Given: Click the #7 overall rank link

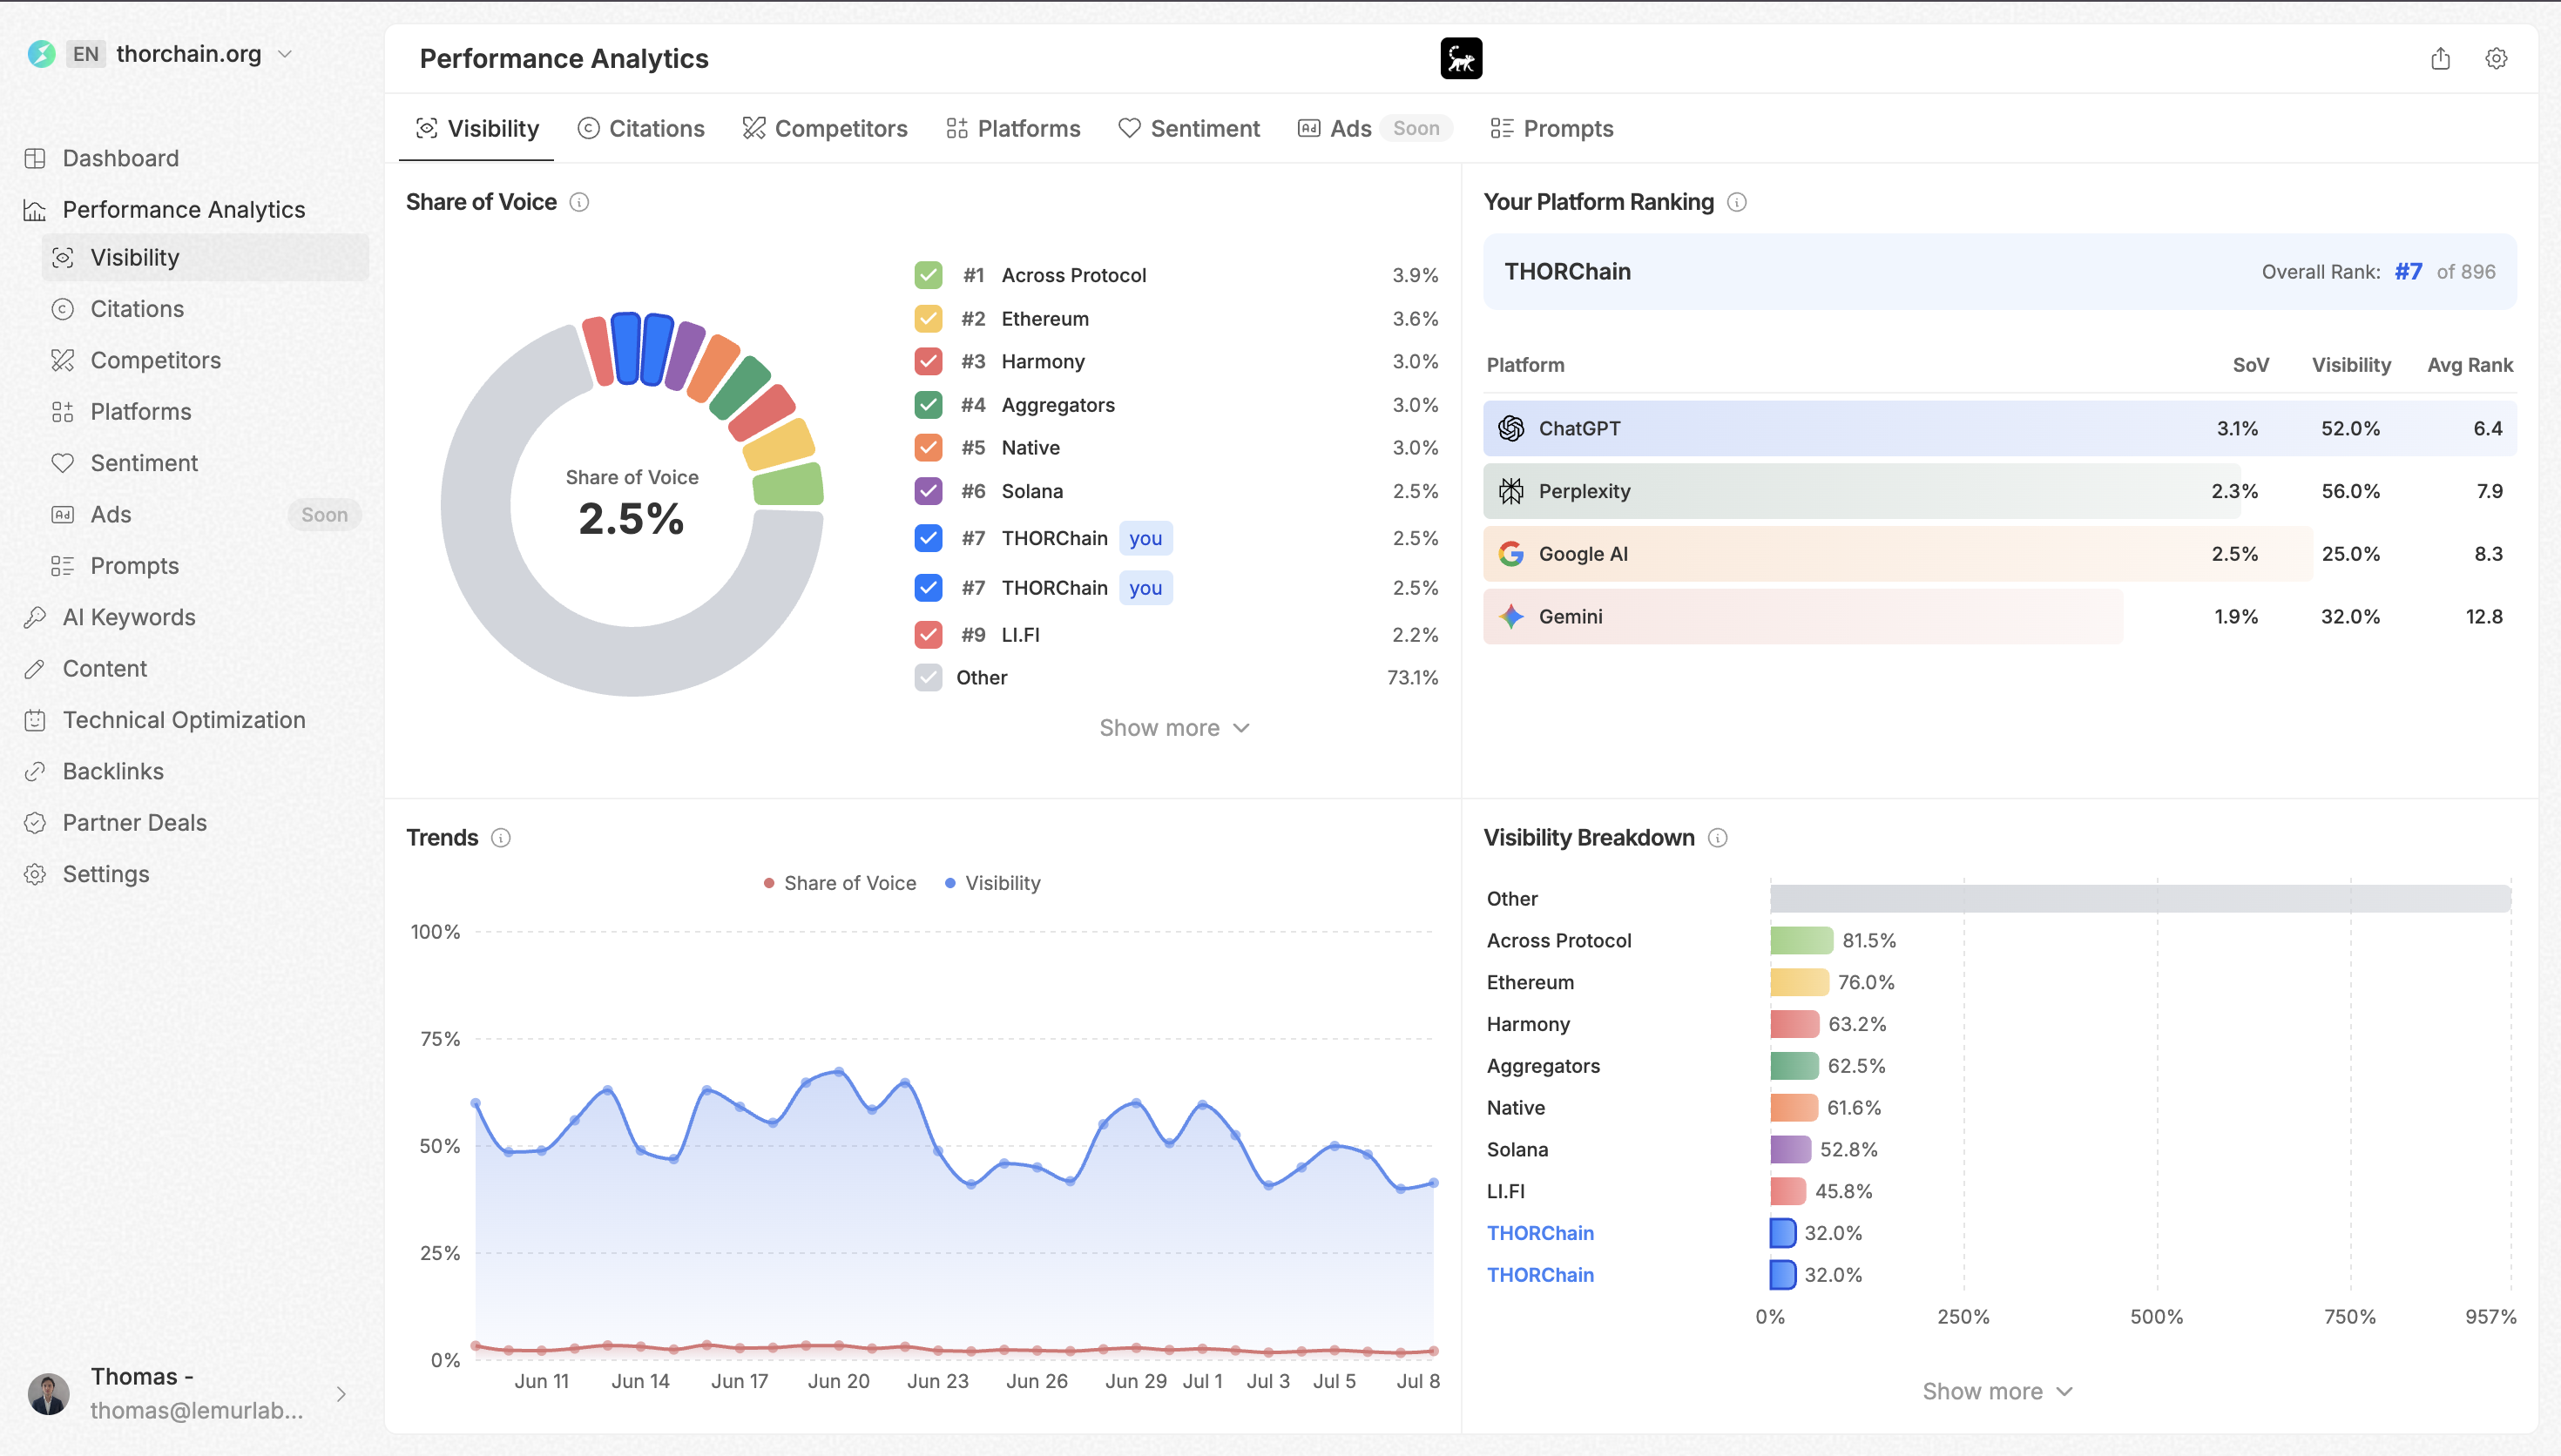Looking at the screenshot, I should coord(2408,272).
